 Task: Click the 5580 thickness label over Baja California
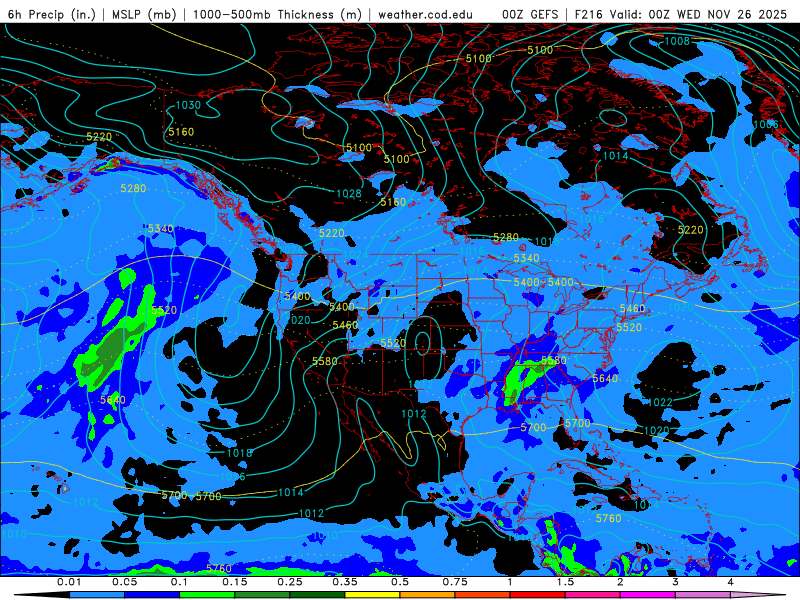[x=325, y=362]
